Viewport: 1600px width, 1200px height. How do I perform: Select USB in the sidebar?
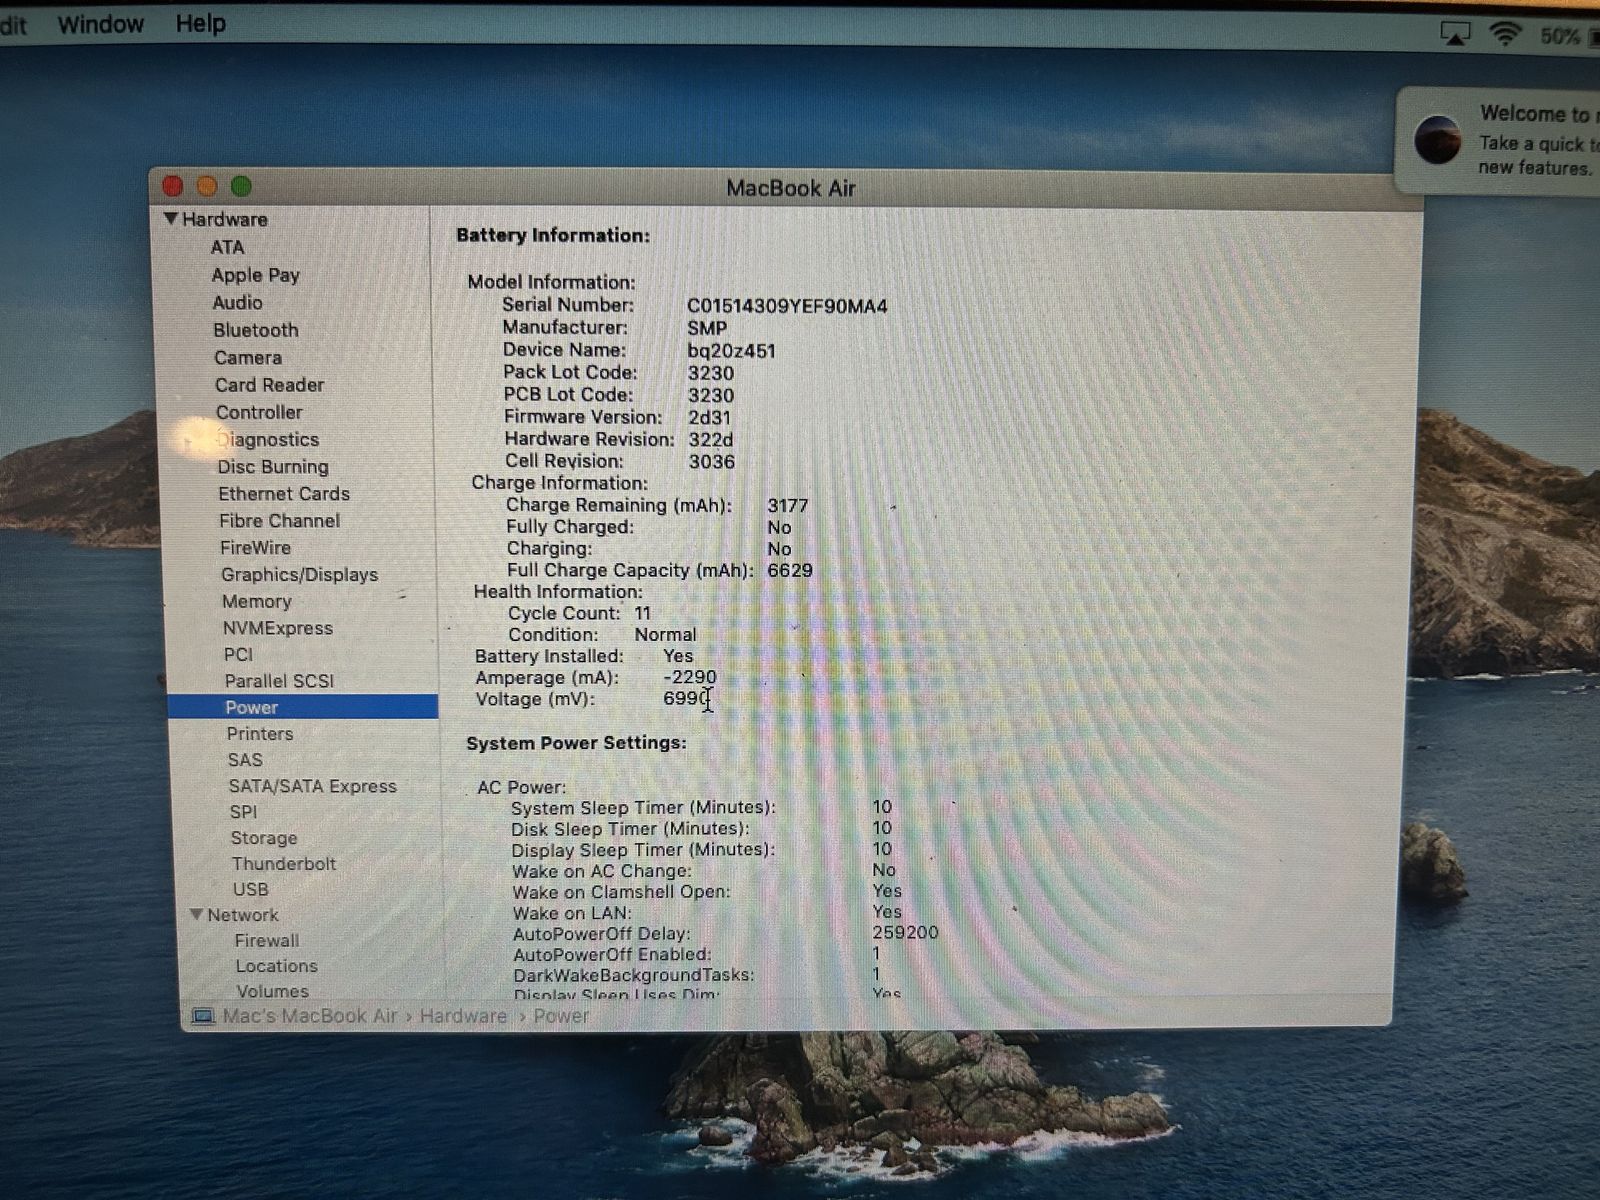[250, 889]
